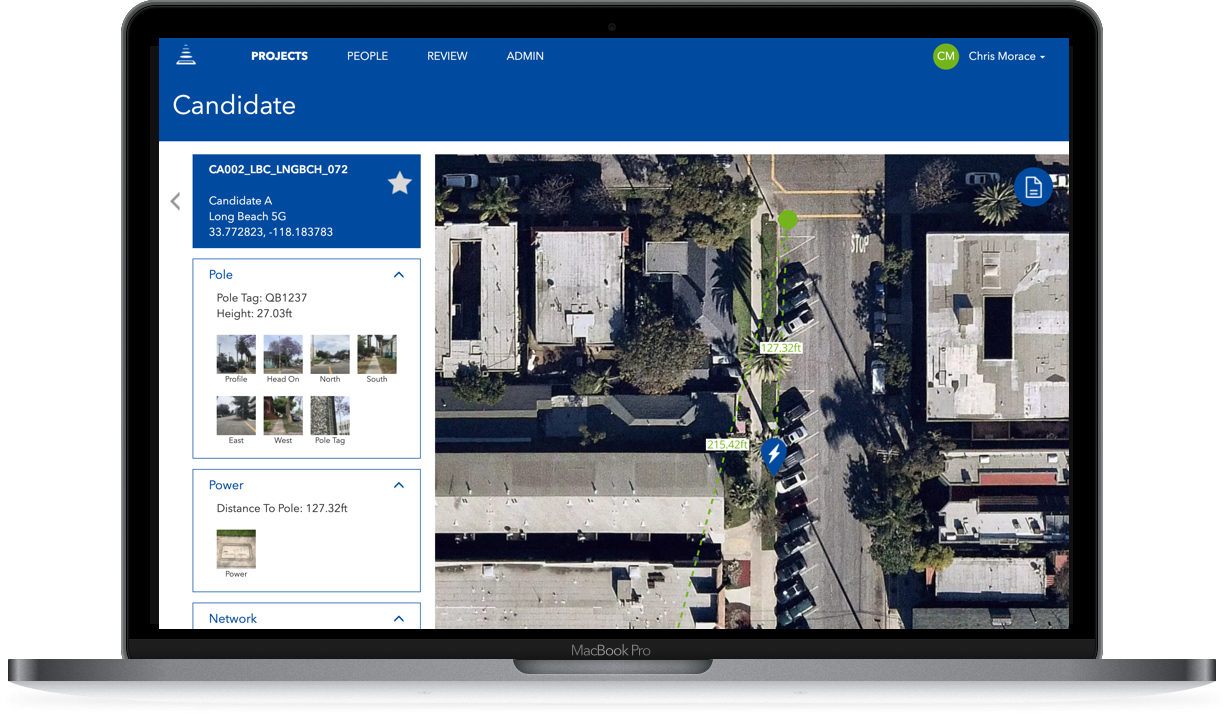The image size is (1228, 714).
Task: View the North pole photo
Action: [330, 354]
